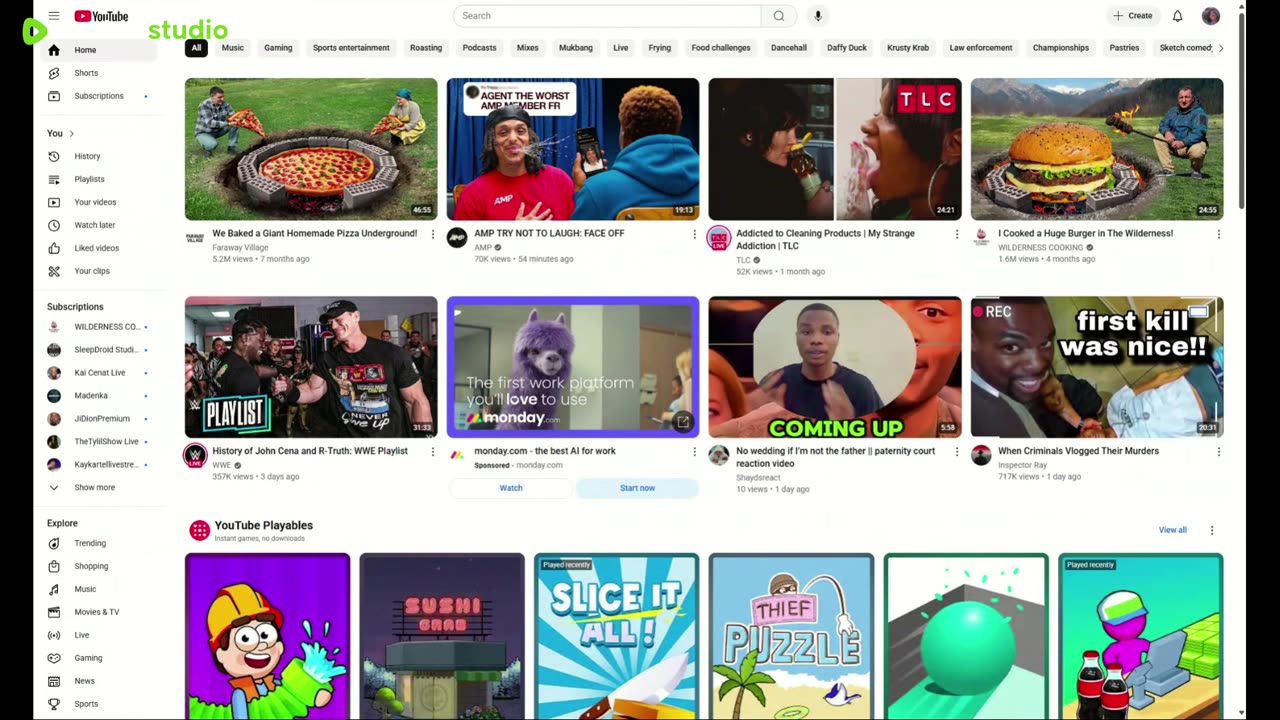
Task: Select the Music filter chip
Action: (x=232, y=48)
